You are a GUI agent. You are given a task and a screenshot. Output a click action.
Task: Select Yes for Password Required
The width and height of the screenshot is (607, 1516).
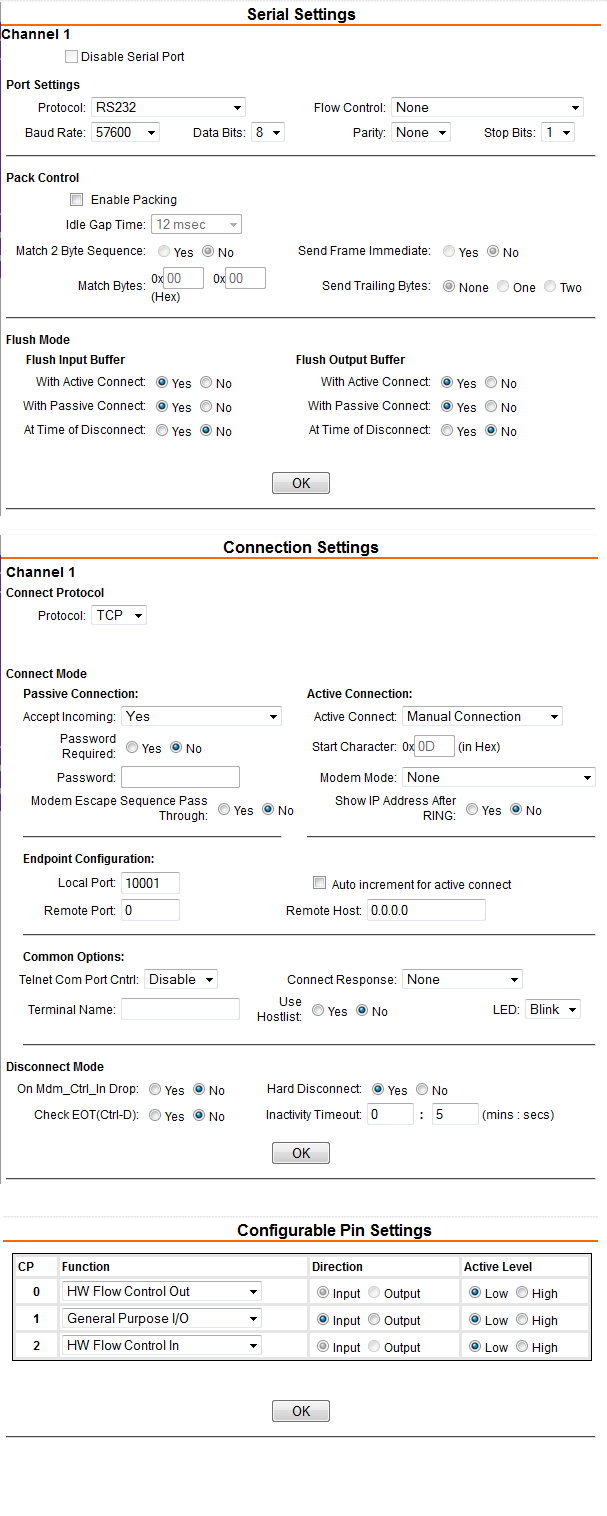(132, 748)
